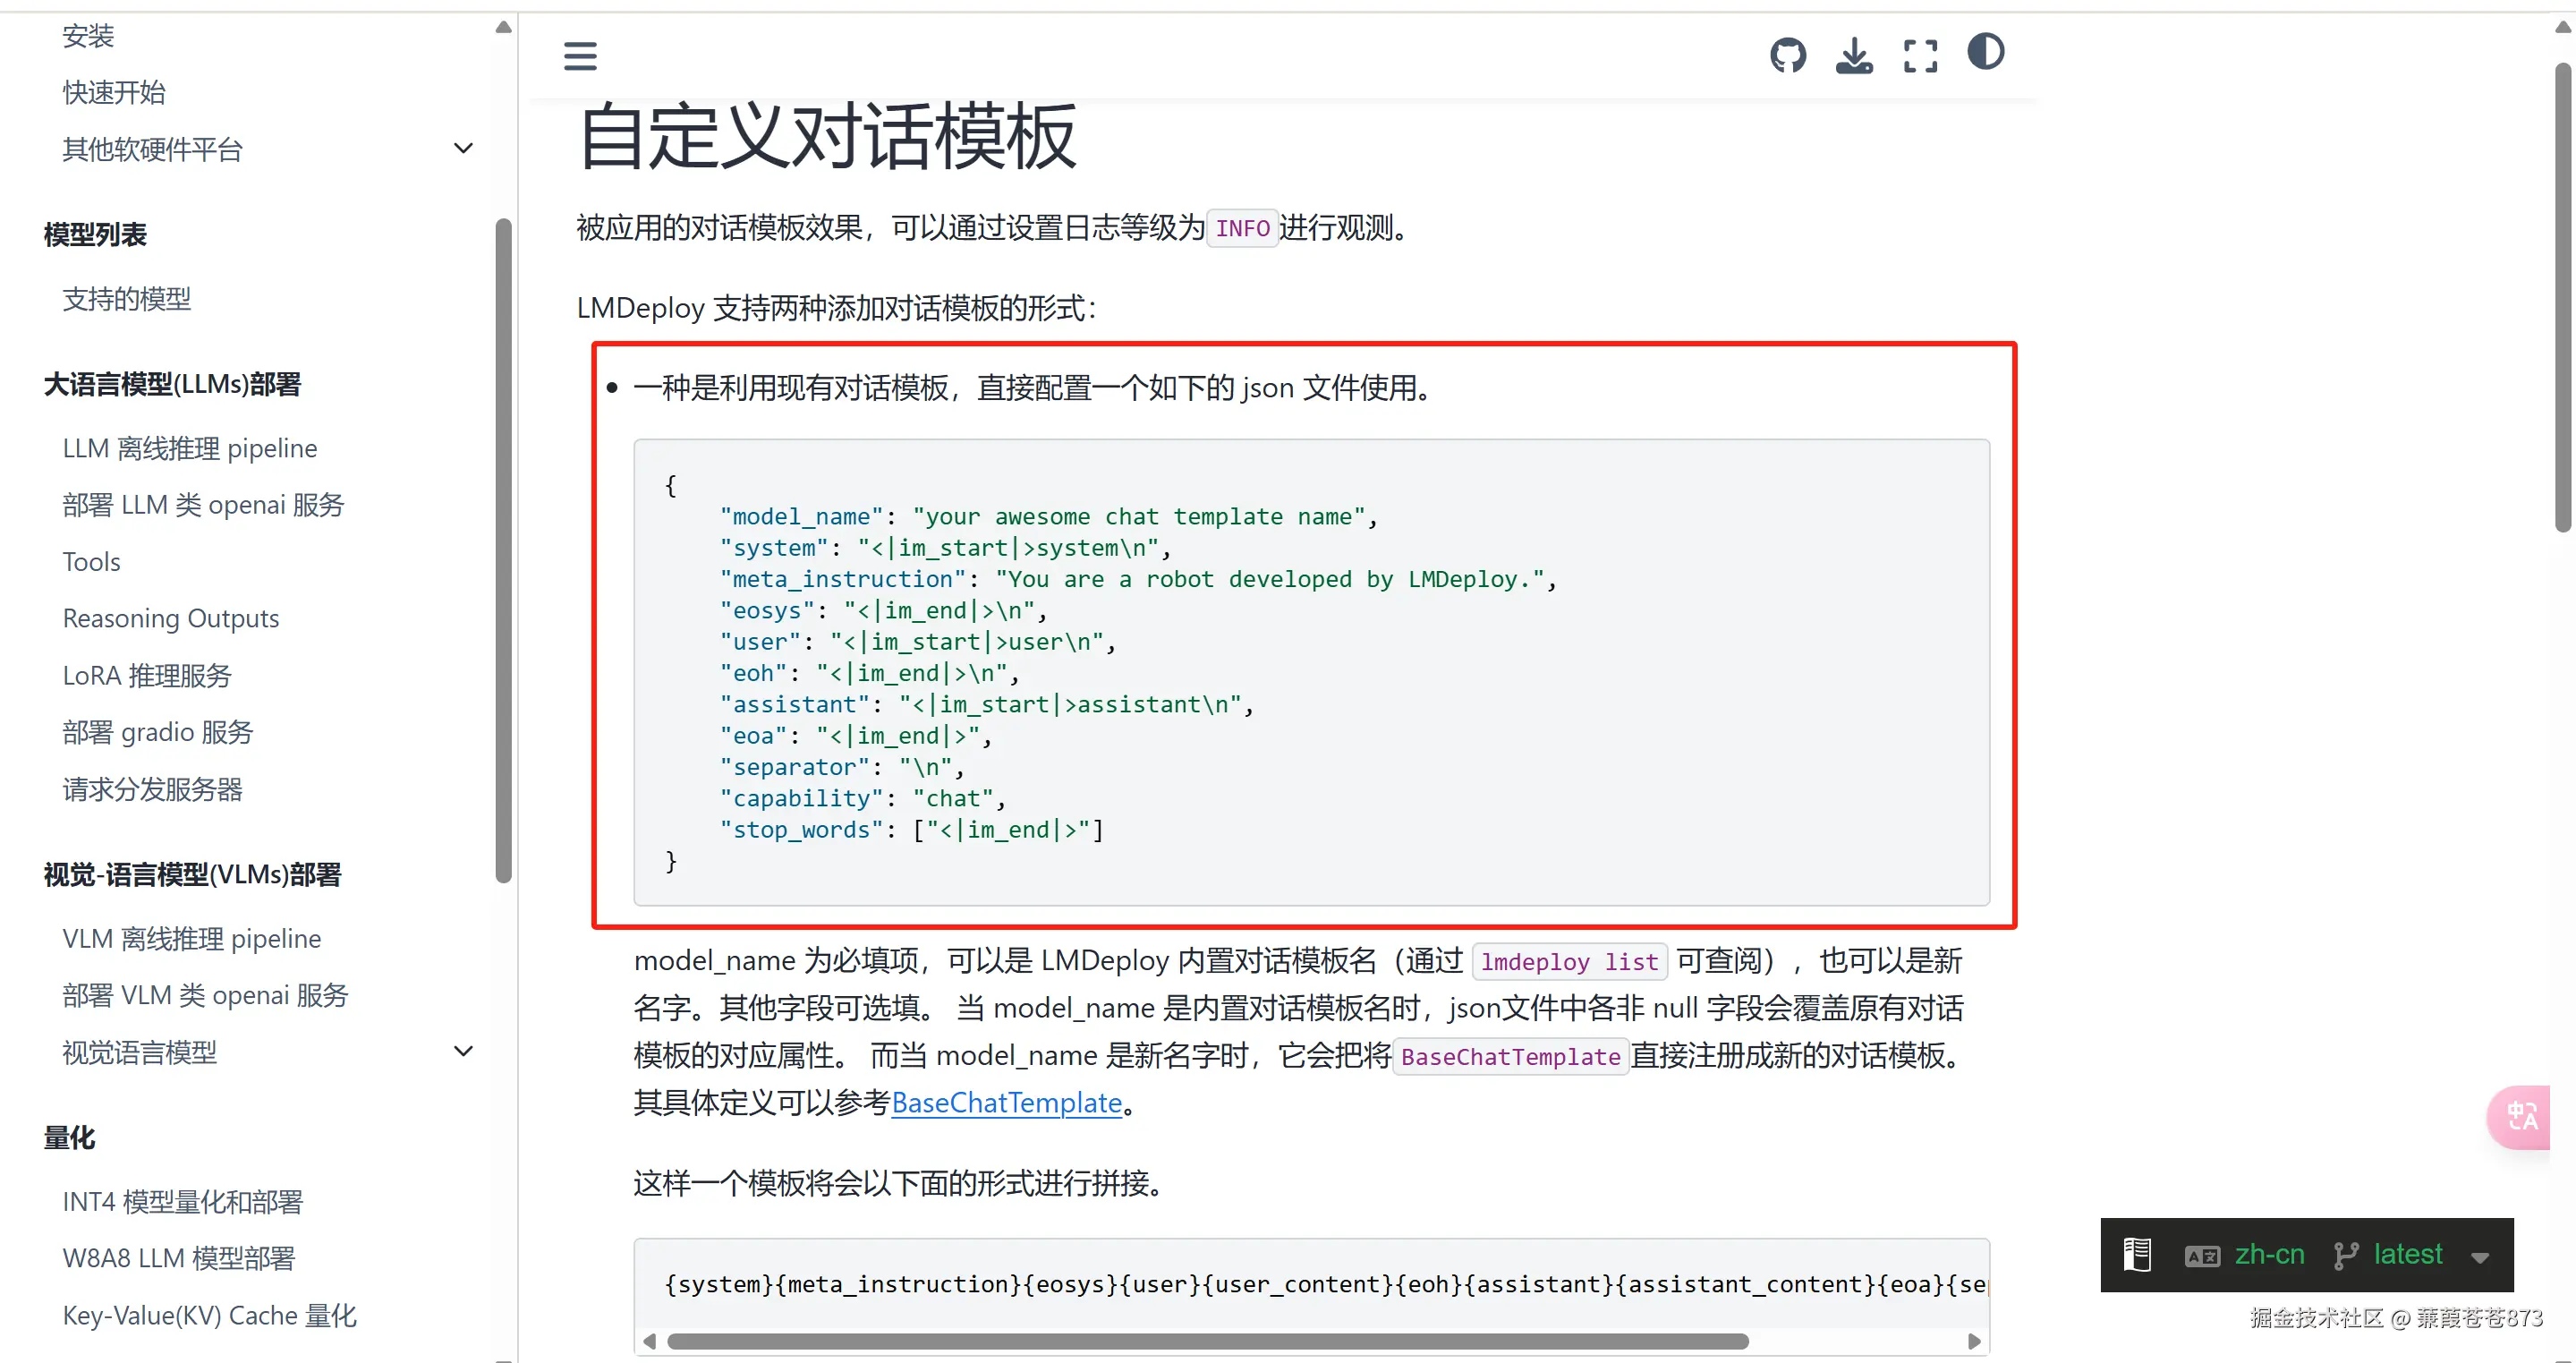Viewport: 2576px width, 1363px height.
Task: Open the GitHub repository icon
Action: (x=1787, y=55)
